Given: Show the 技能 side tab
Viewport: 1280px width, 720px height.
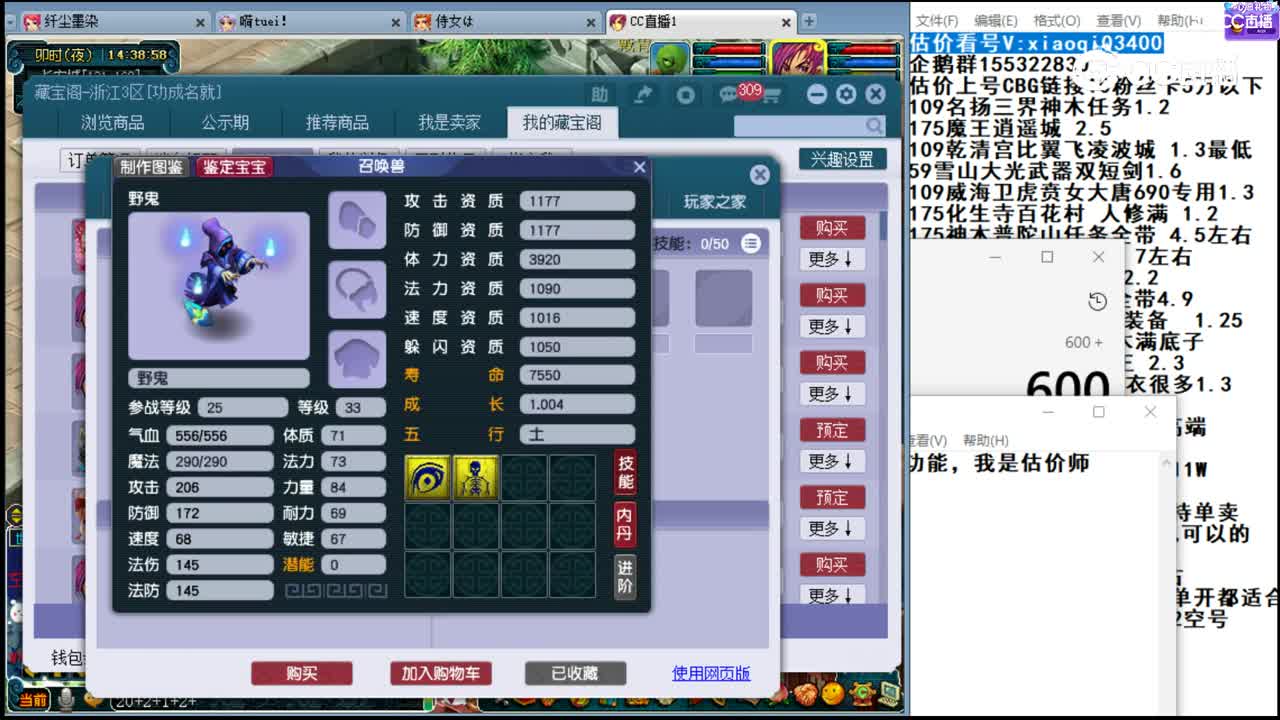Looking at the screenshot, I should 625,473.
